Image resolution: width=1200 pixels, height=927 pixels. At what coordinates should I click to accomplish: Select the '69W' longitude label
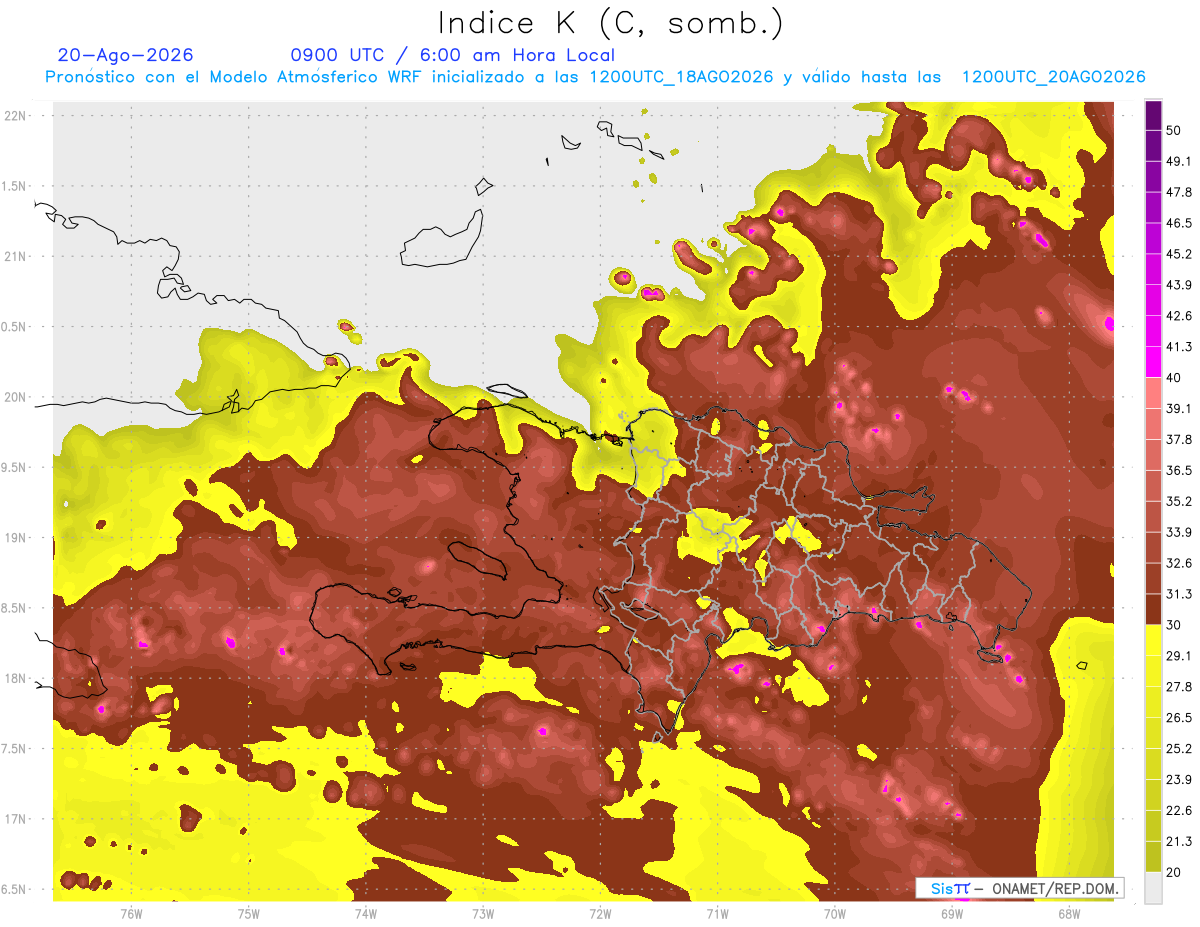951,914
